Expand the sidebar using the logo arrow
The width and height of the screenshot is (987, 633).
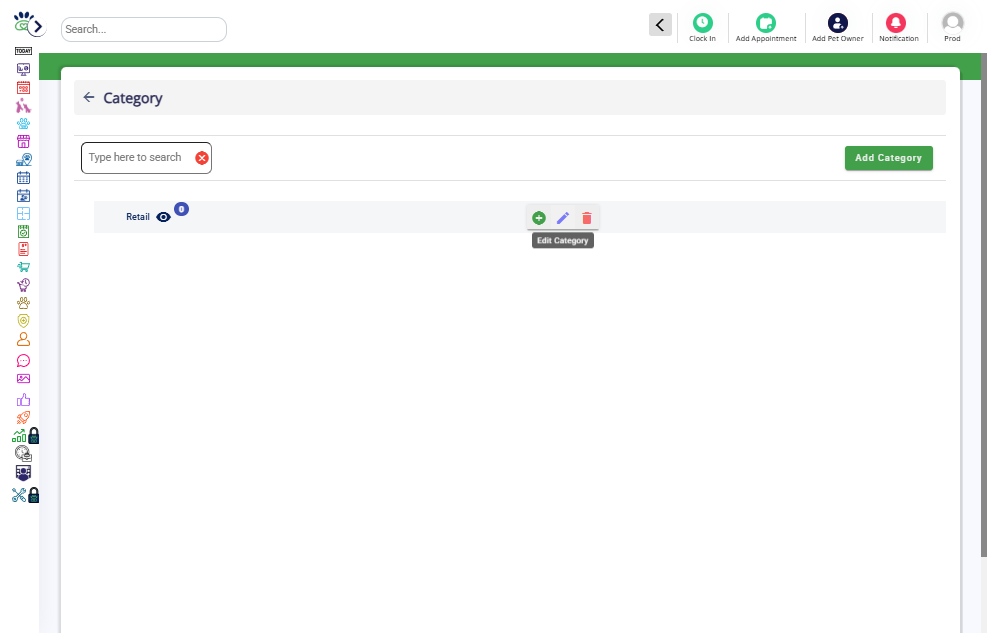click(38, 26)
